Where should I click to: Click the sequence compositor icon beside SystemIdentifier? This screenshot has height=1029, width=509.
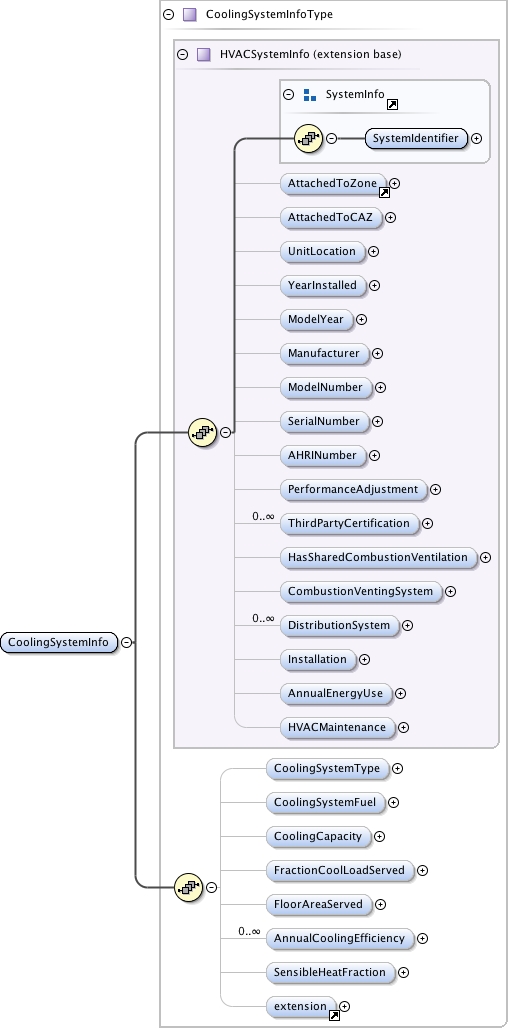(x=308, y=138)
